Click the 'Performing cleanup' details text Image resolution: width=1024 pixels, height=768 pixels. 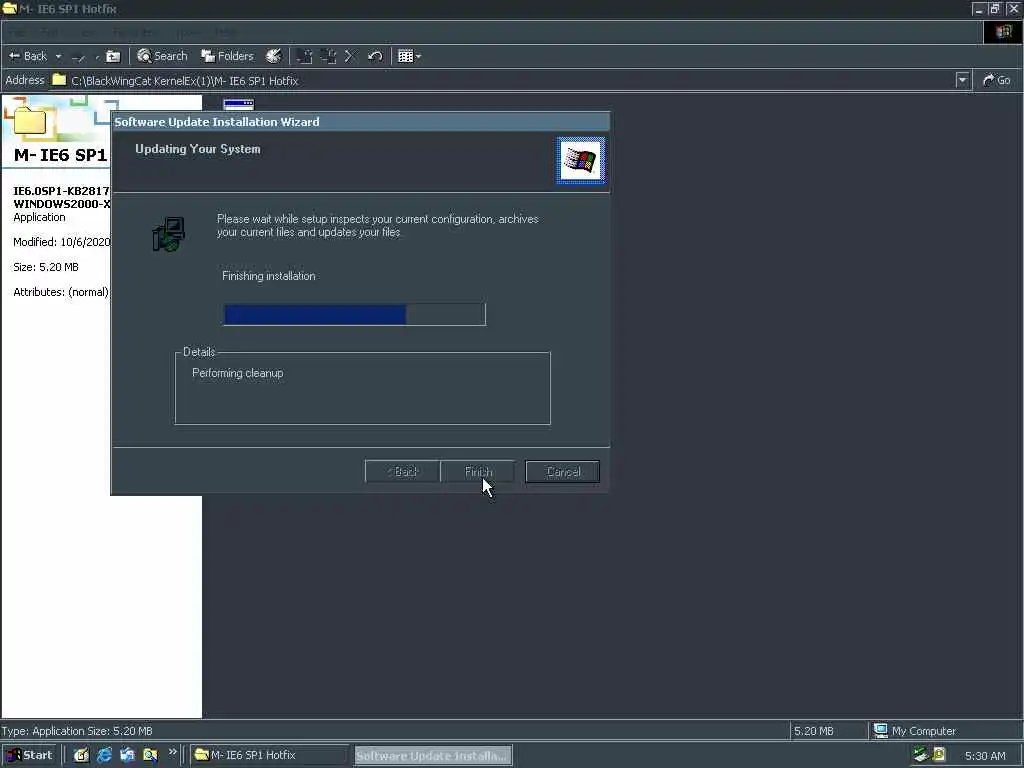click(x=238, y=373)
